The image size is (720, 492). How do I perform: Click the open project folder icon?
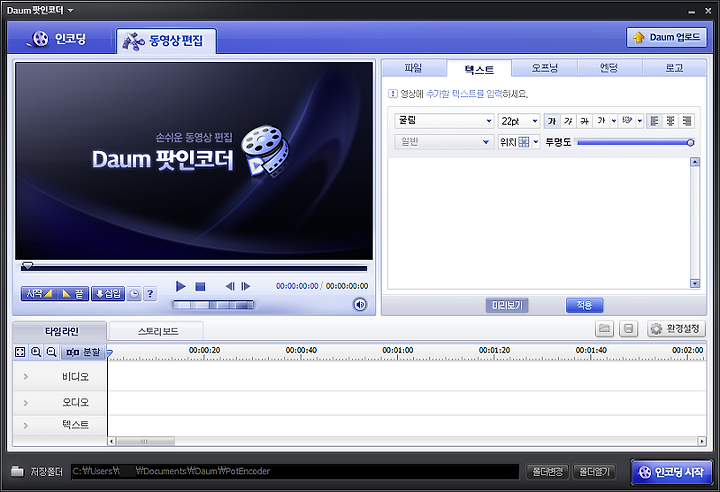tap(605, 328)
